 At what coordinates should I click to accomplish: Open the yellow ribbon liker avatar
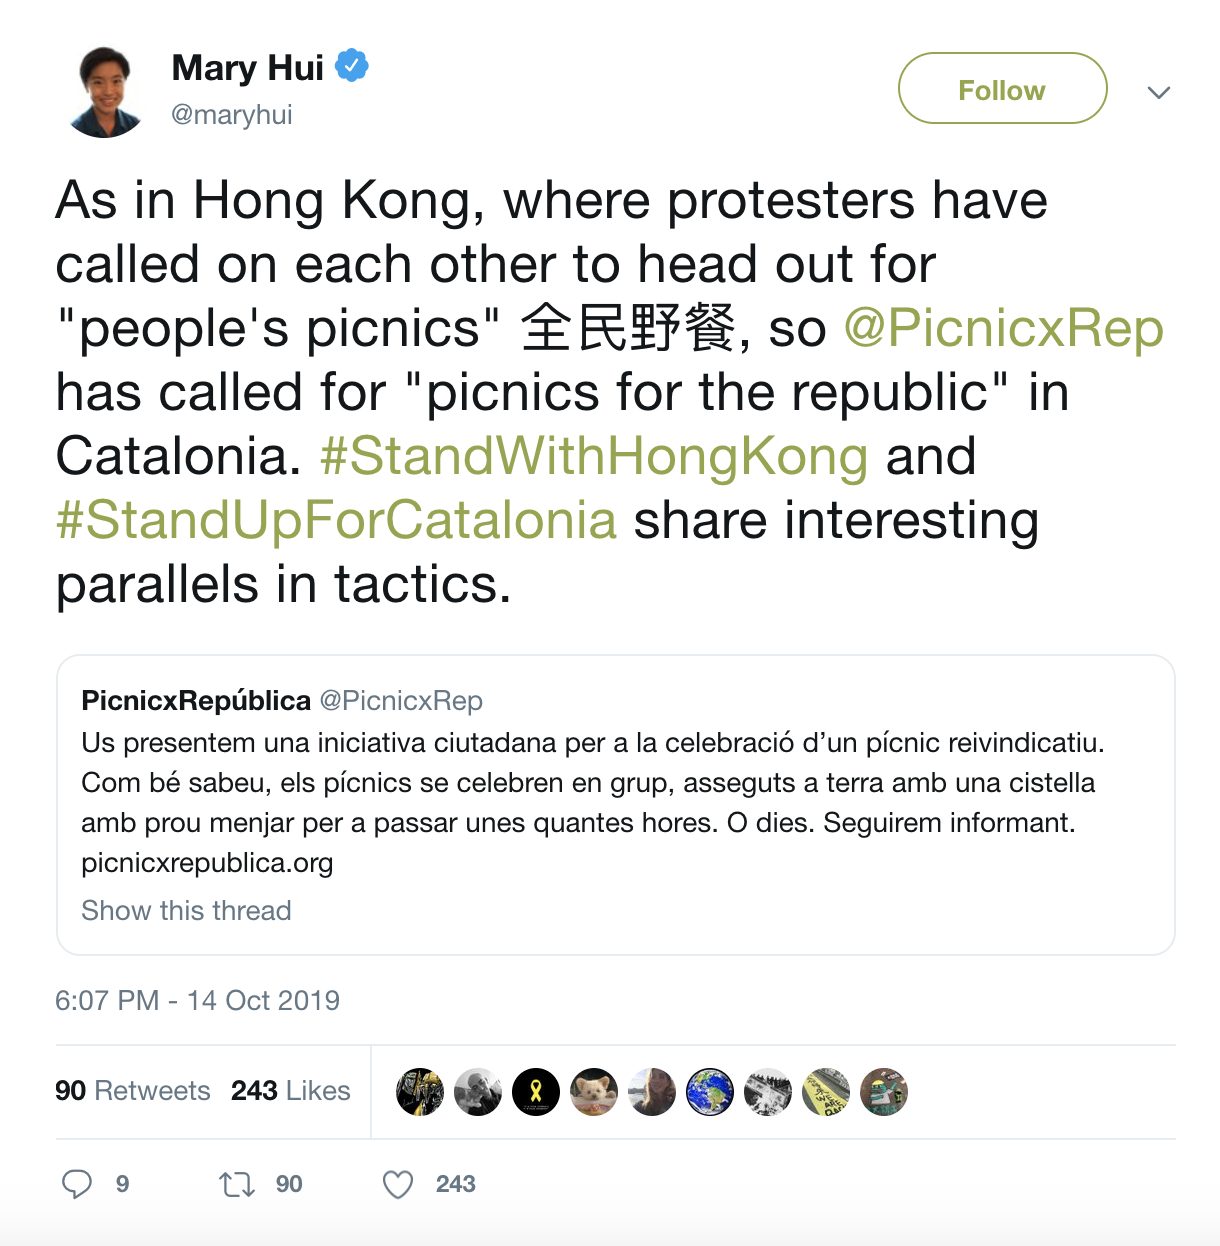[x=536, y=1092]
